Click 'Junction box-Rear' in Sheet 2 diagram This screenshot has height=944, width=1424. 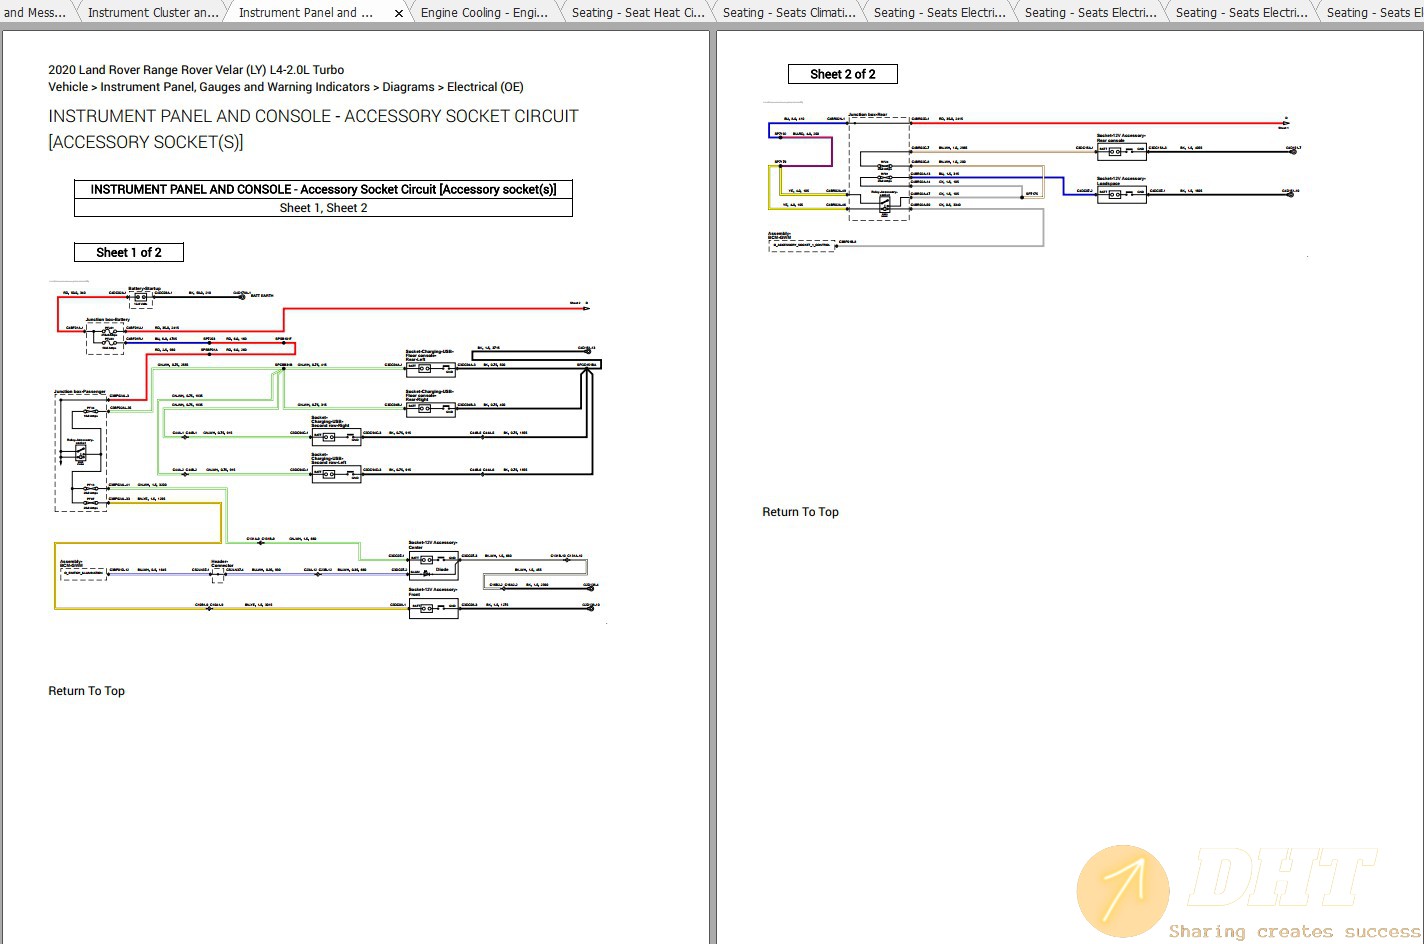879,167
